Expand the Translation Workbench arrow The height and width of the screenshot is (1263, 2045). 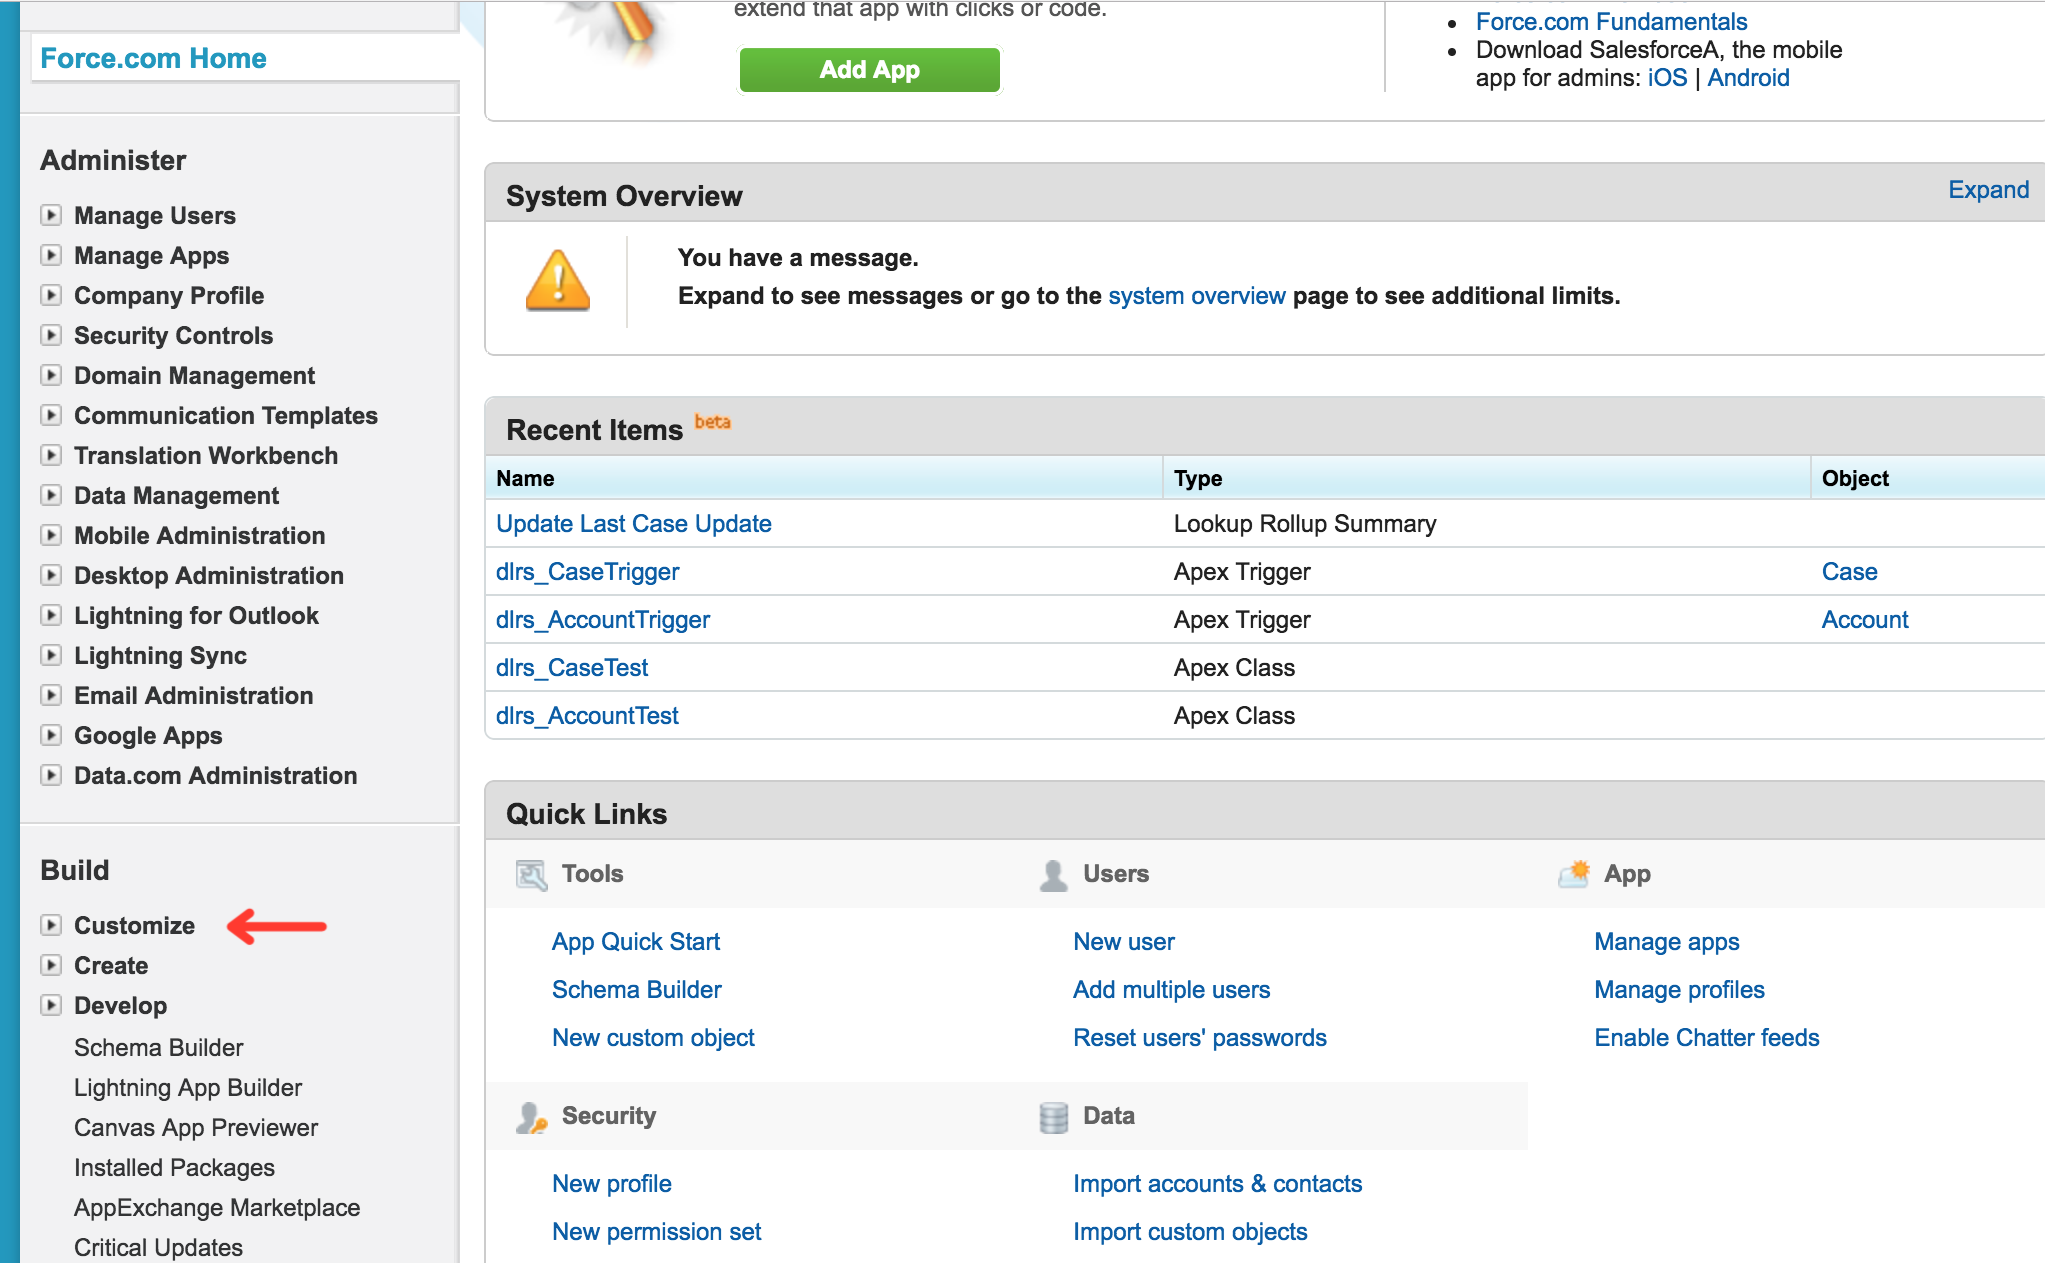click(x=51, y=455)
